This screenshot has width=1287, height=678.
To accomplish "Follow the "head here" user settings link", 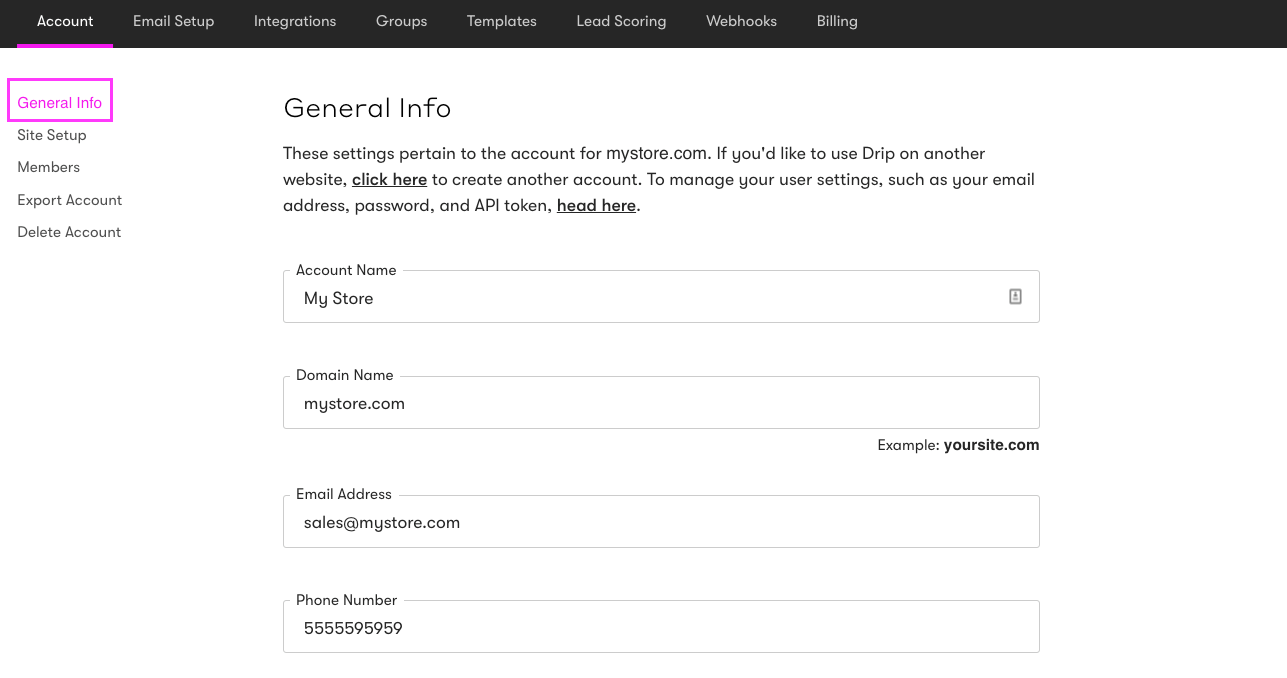I will pyautogui.click(x=596, y=206).
